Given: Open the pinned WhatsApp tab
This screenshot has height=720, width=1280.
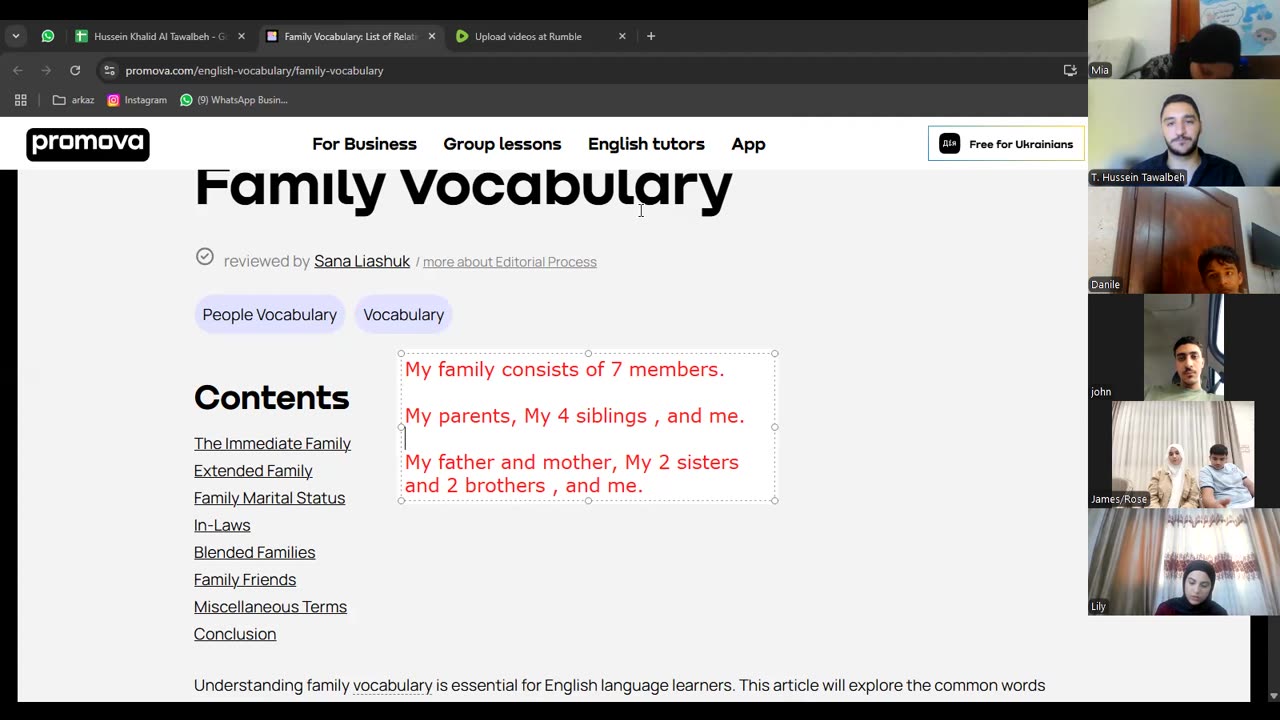Looking at the screenshot, I should click(x=48, y=36).
